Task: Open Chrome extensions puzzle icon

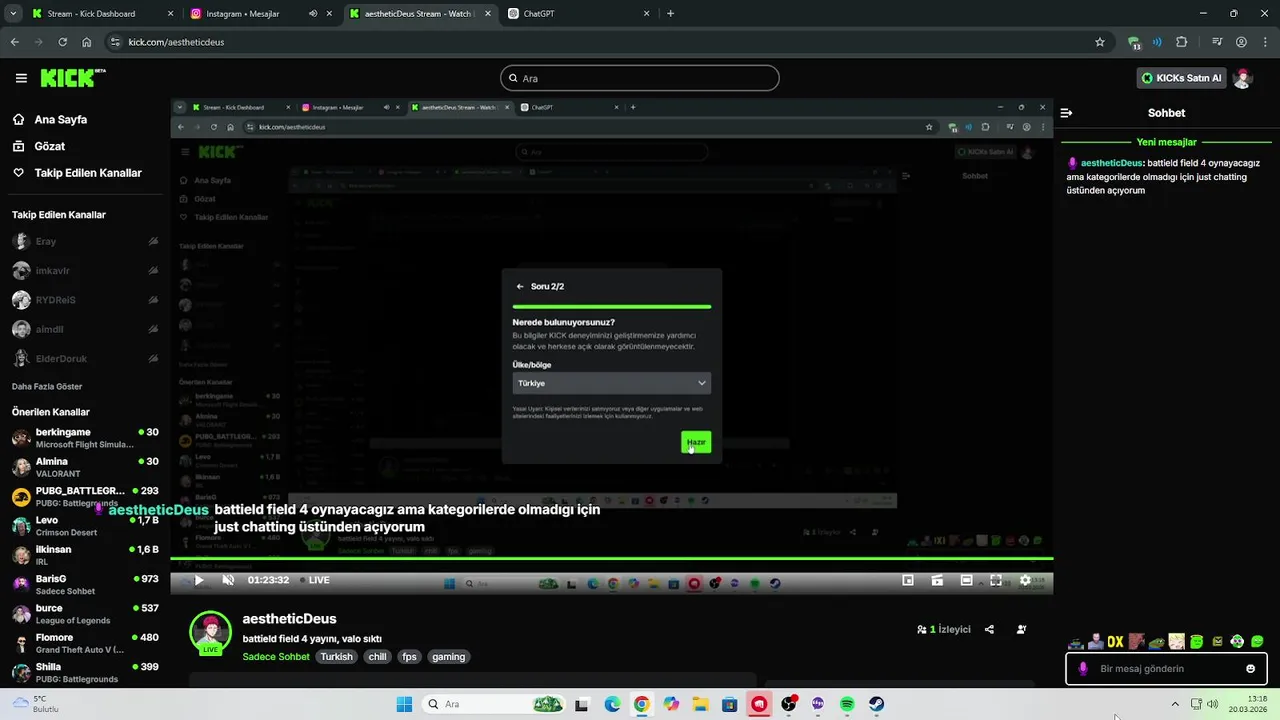Action: 1182,42
